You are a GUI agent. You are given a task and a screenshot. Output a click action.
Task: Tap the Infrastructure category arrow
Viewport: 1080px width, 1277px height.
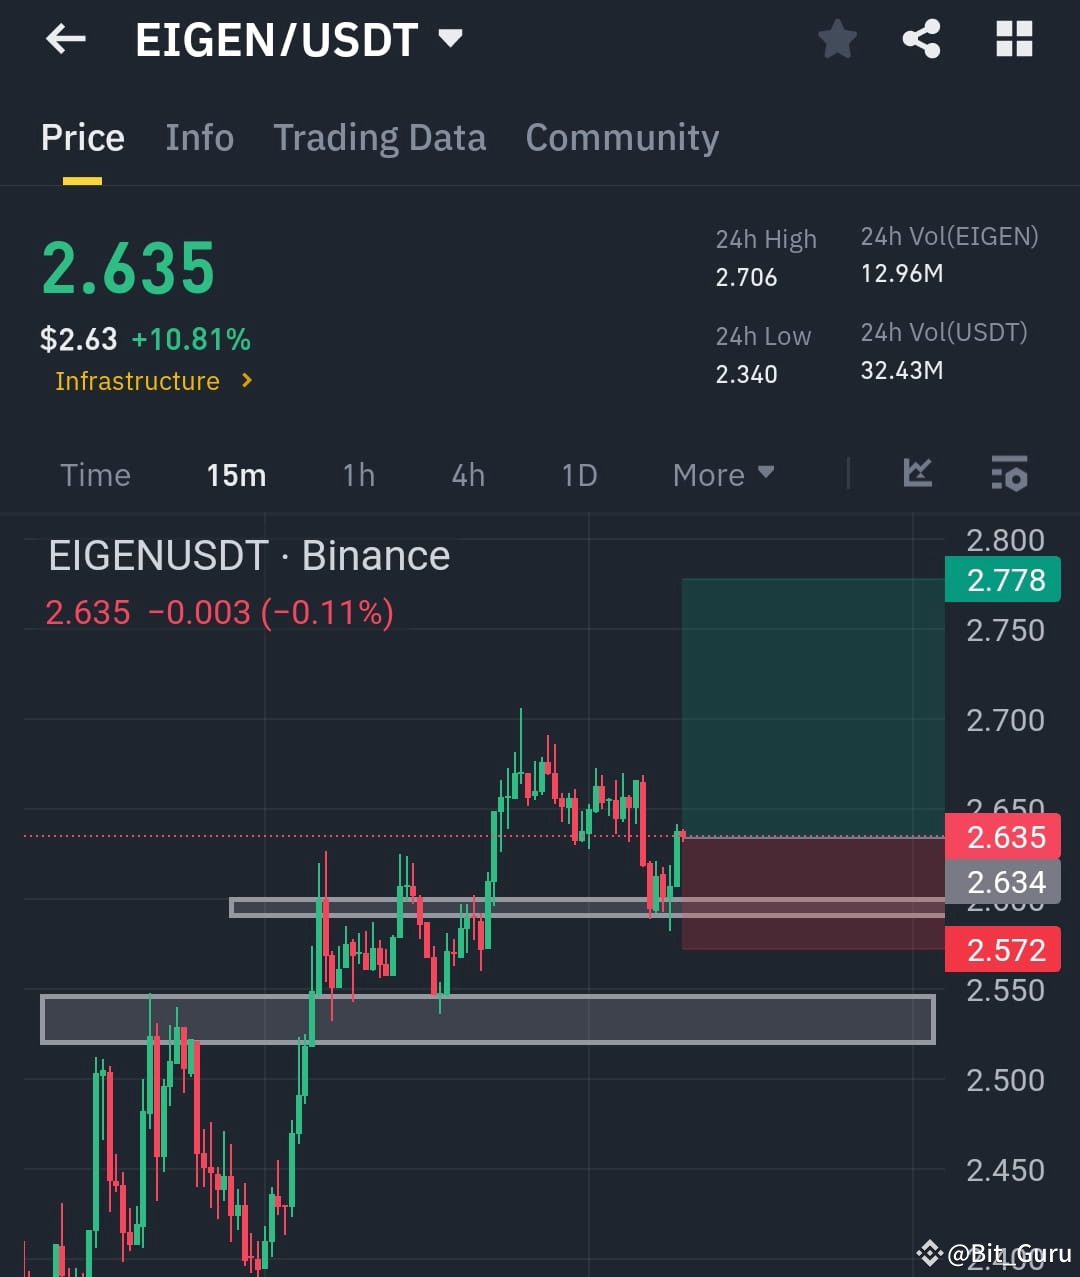246,381
